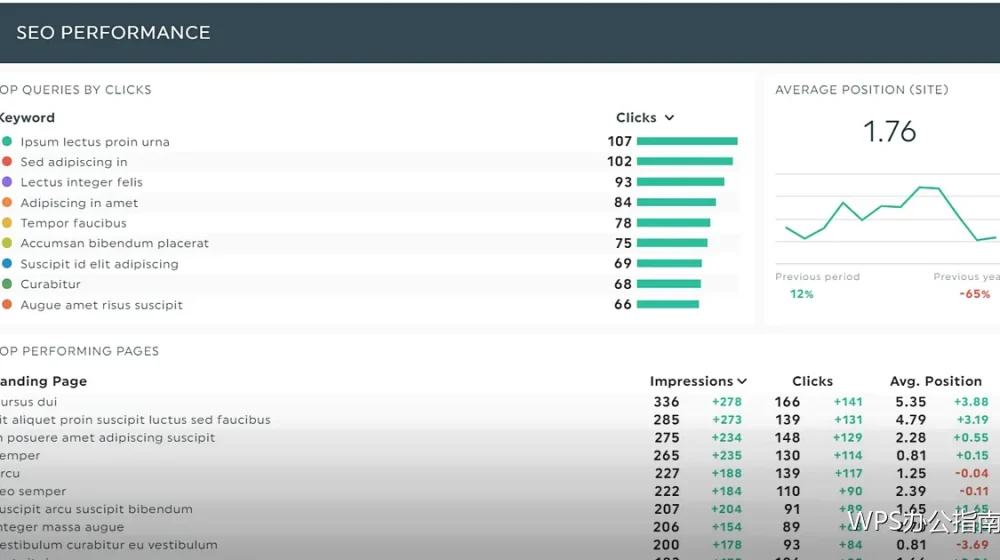1000x560 pixels.
Task: Click avg position value 5.35
Action: pyautogui.click(x=911, y=402)
